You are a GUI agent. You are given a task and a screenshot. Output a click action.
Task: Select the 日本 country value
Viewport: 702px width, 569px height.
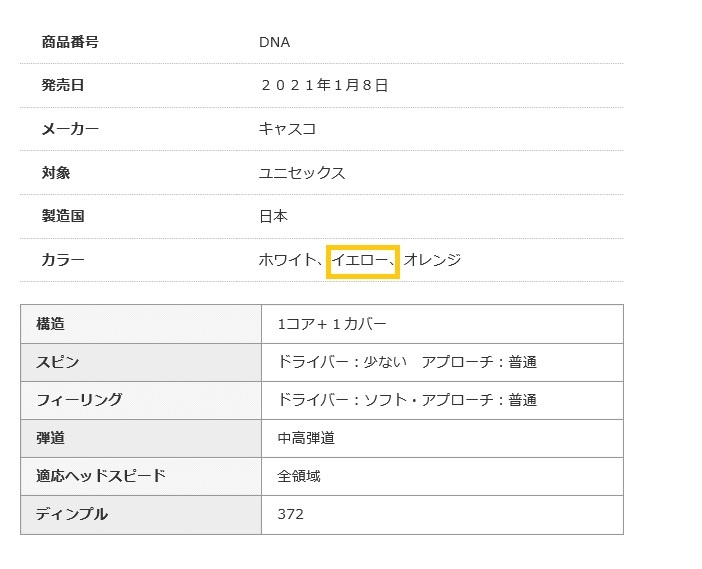point(273,216)
